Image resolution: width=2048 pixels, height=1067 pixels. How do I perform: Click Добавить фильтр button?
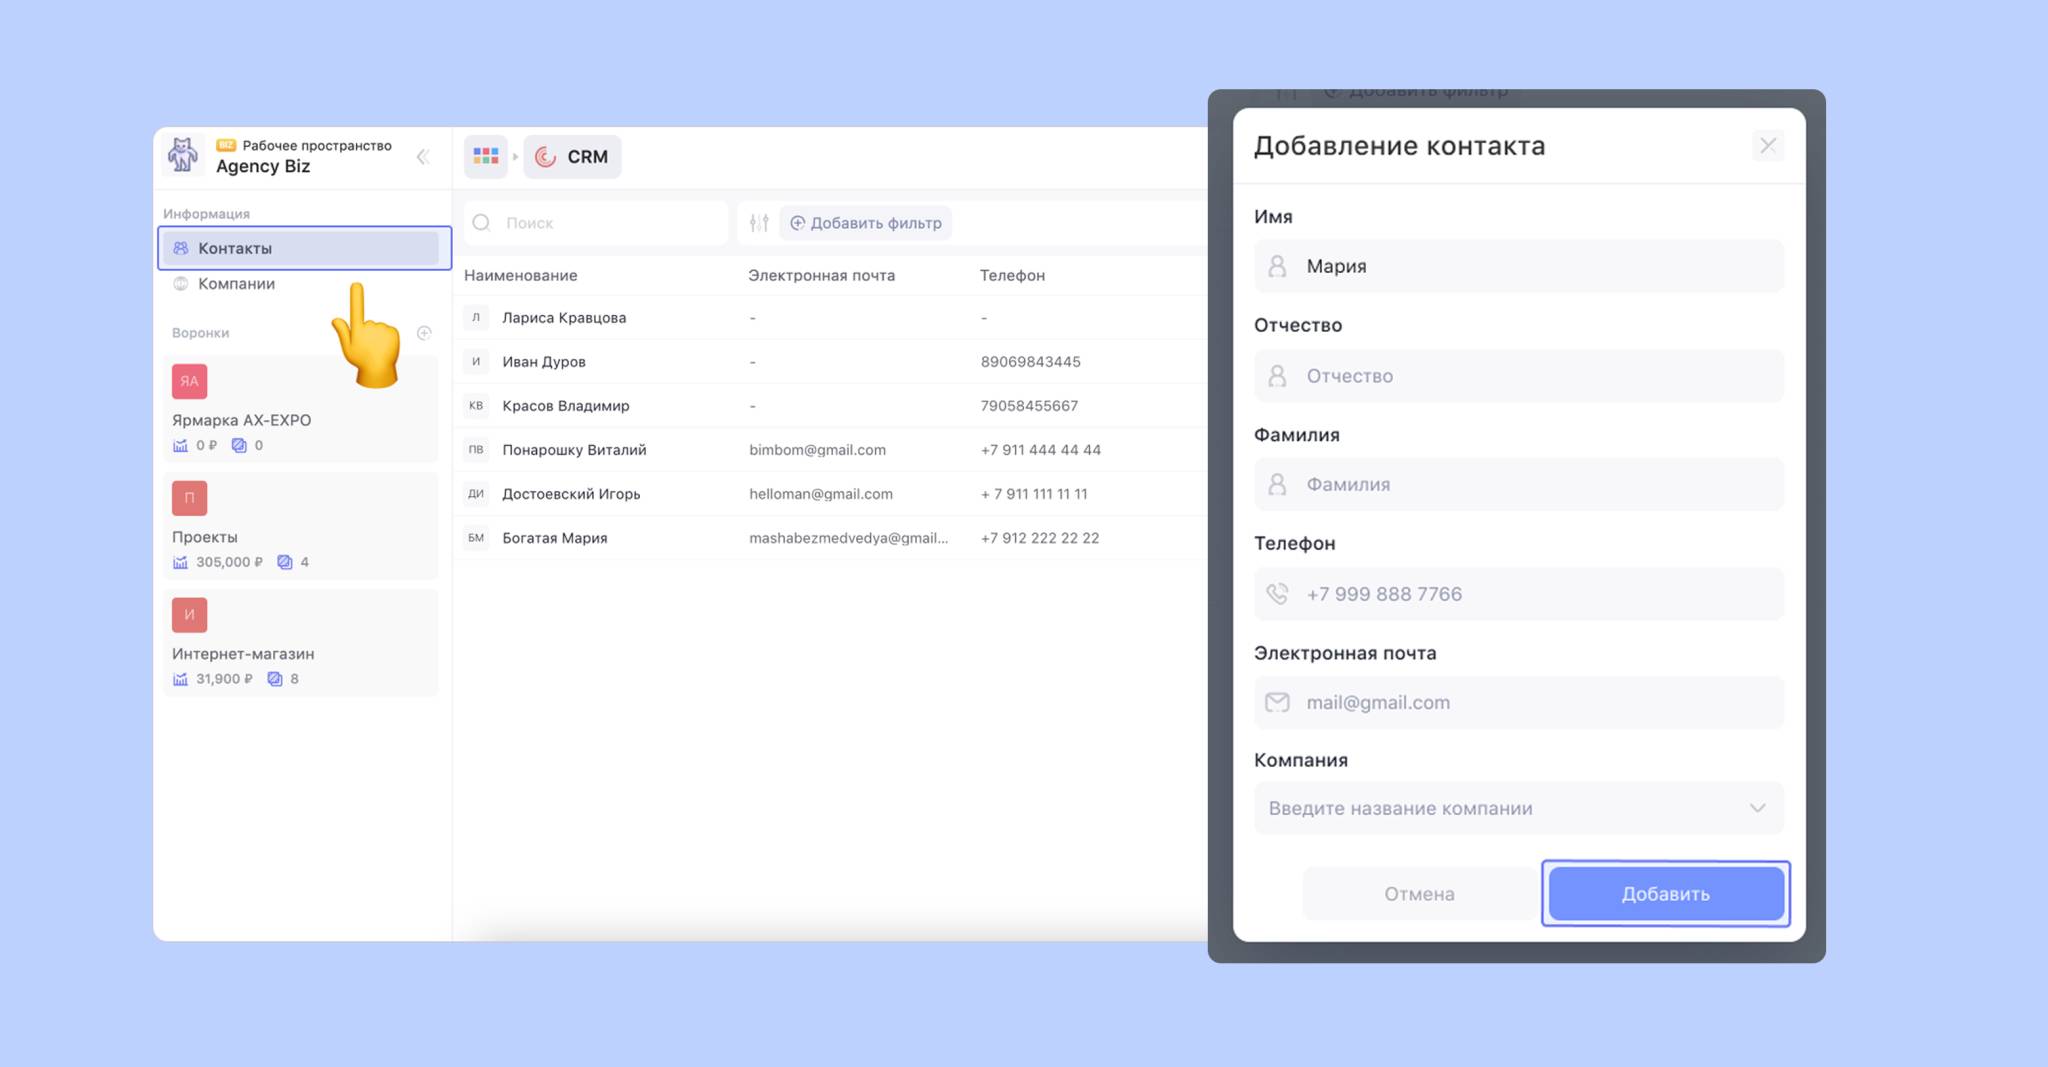[866, 223]
